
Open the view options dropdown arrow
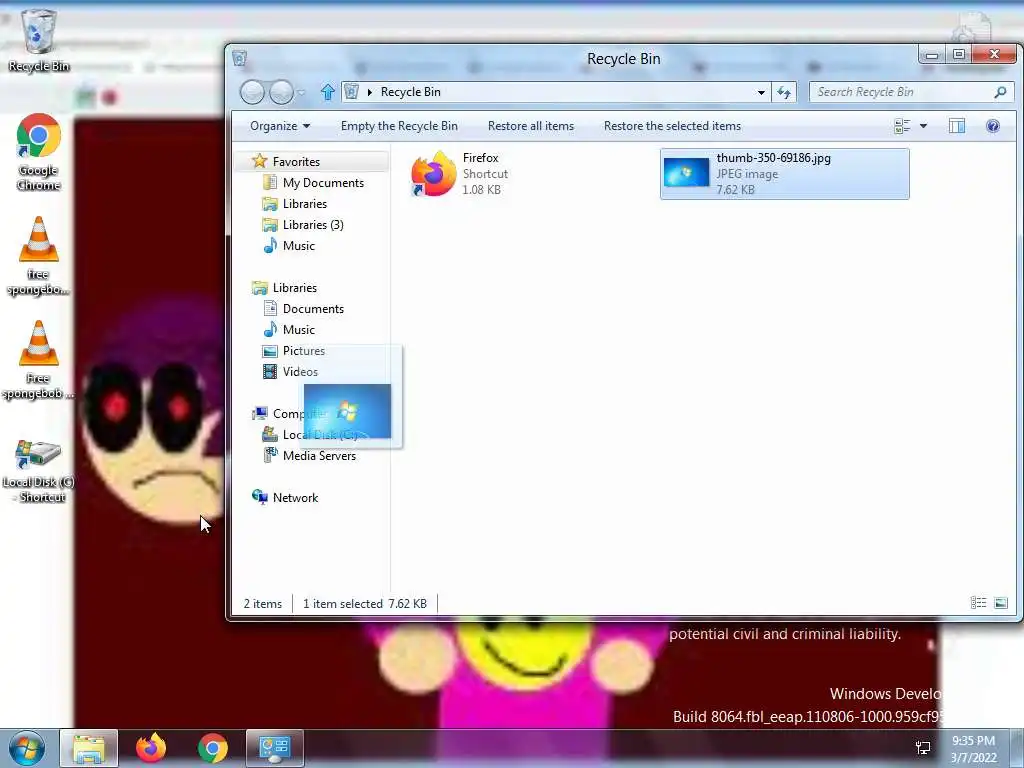click(923, 126)
